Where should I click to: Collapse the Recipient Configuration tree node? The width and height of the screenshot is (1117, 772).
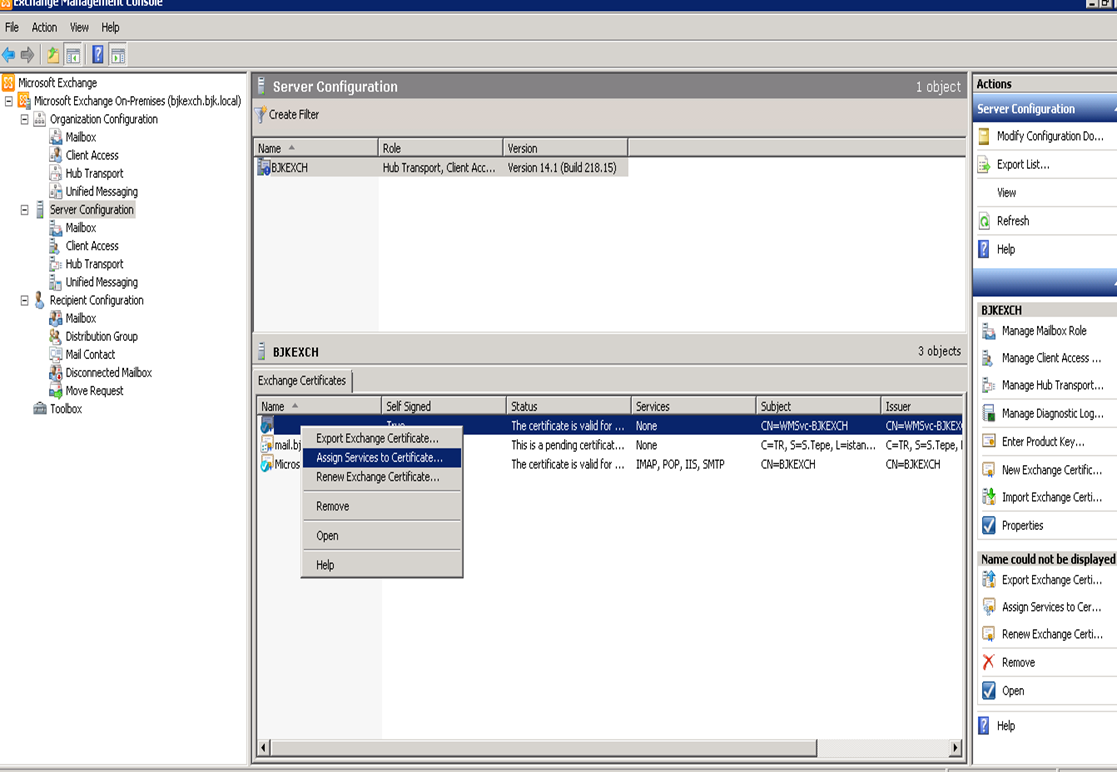(x=24, y=301)
